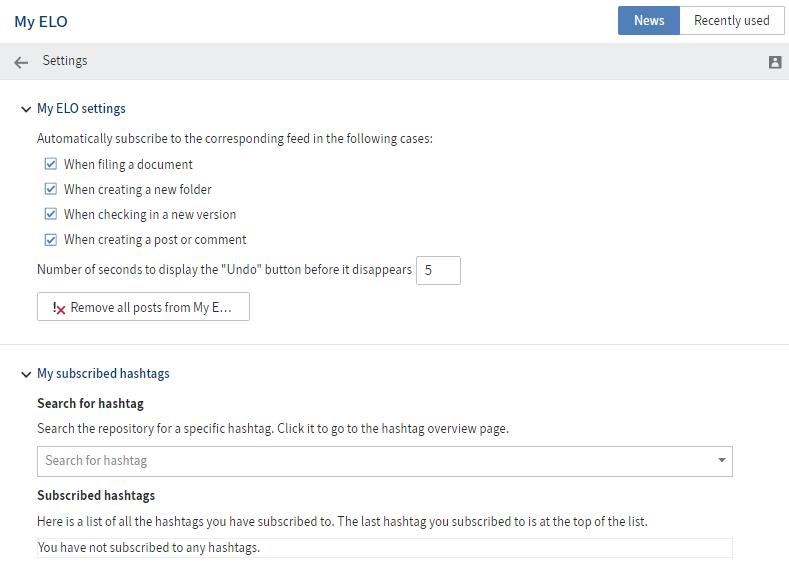Image resolution: width=789 pixels, height=577 pixels.
Task: Collapse the My ELO settings section
Action: point(26,109)
